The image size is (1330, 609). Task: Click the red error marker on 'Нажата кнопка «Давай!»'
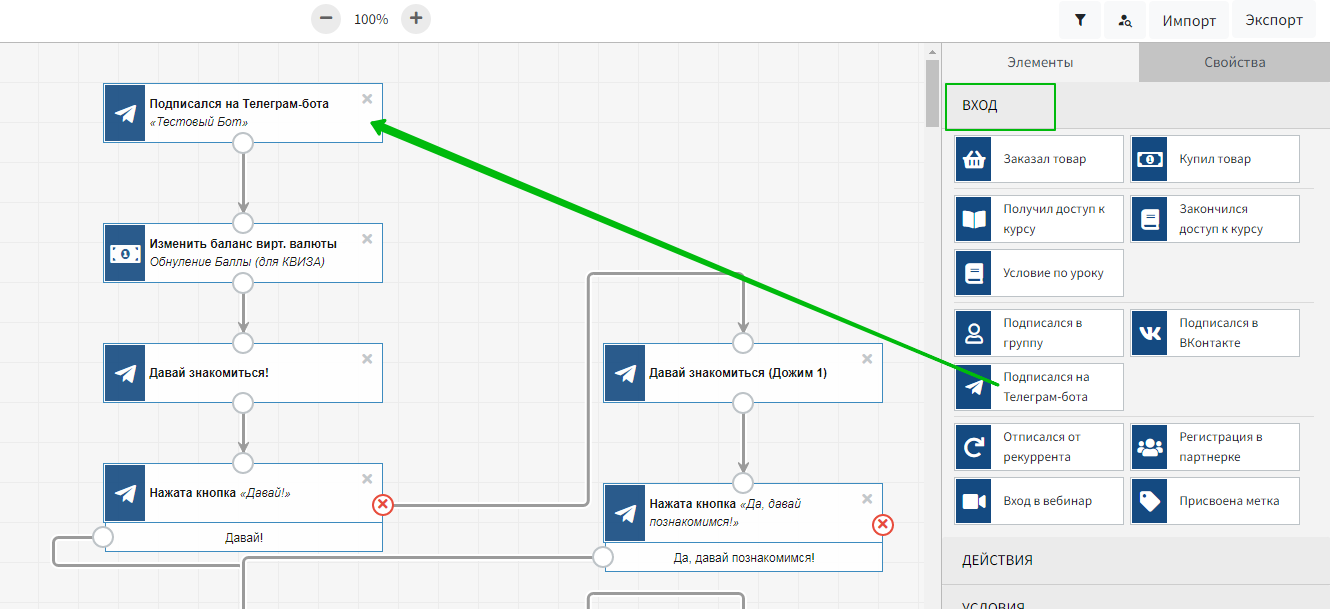[x=383, y=505]
